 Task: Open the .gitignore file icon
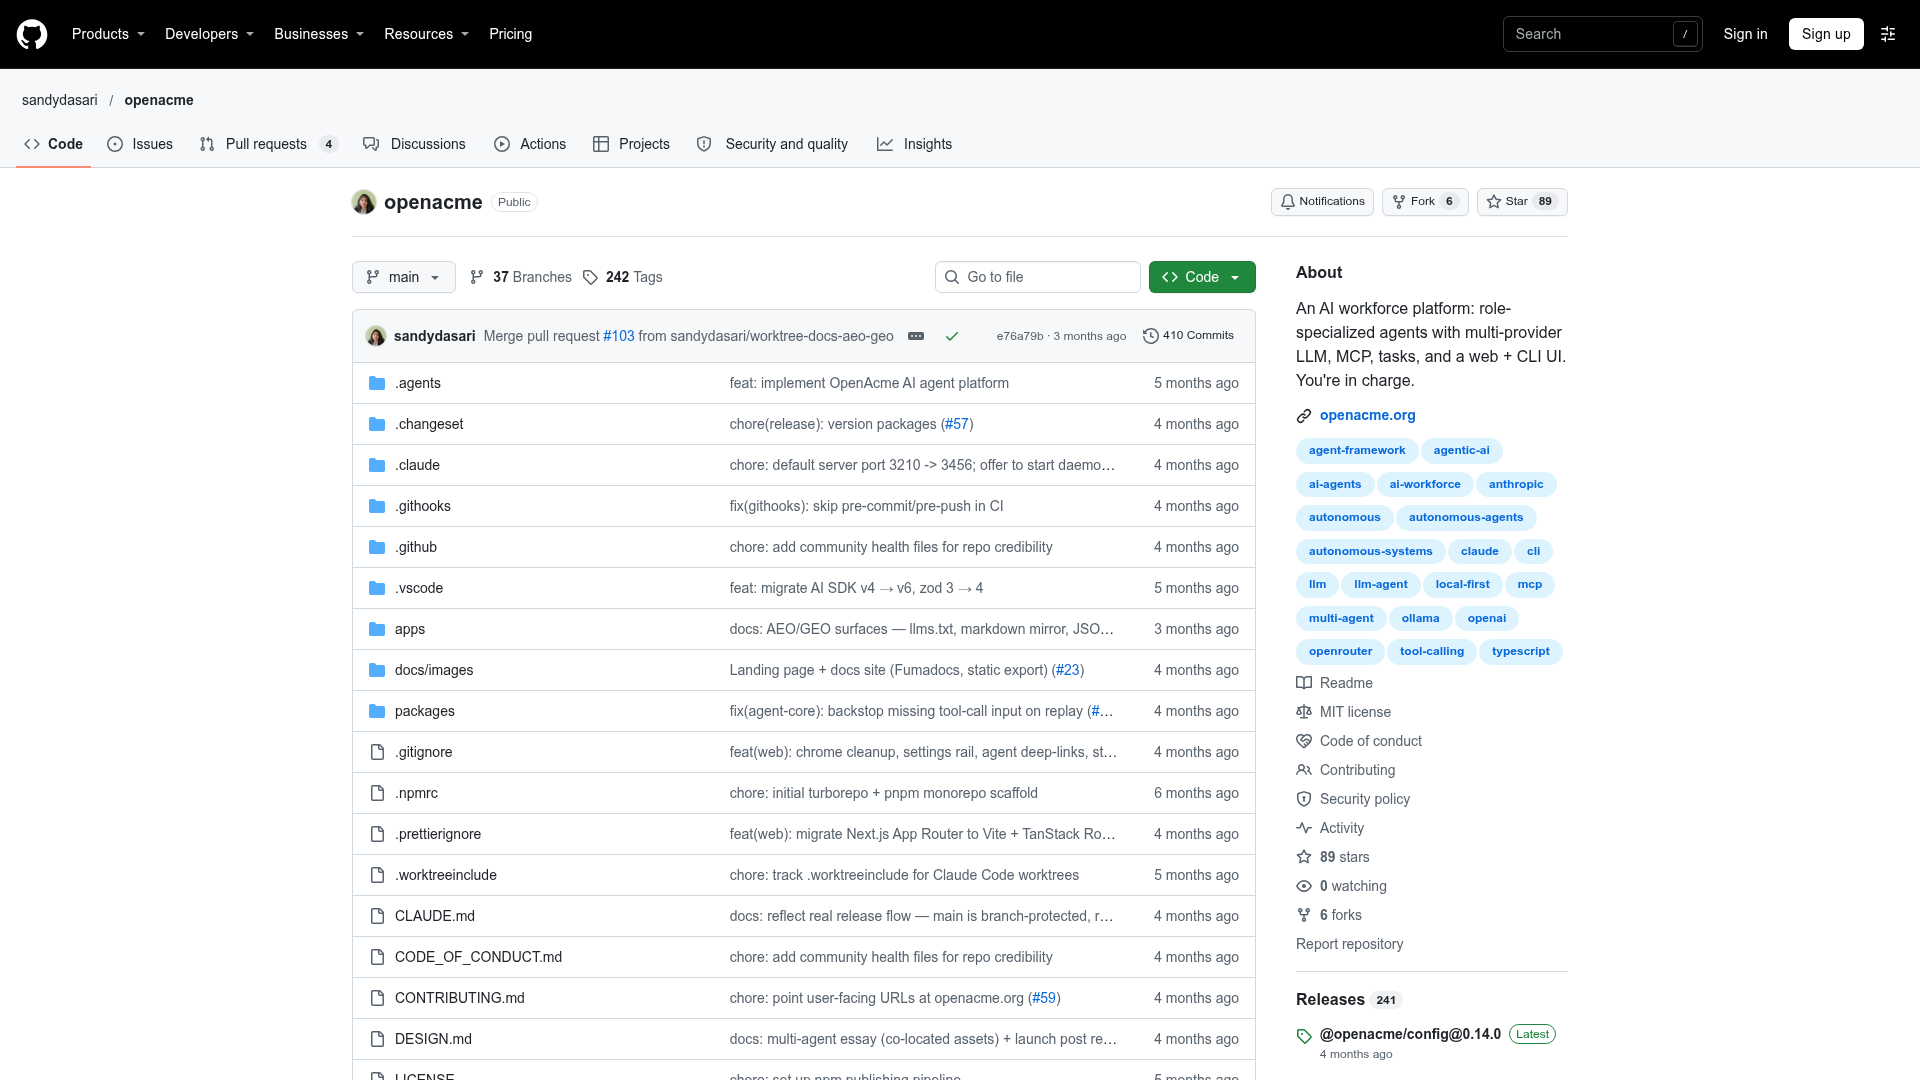(x=377, y=752)
